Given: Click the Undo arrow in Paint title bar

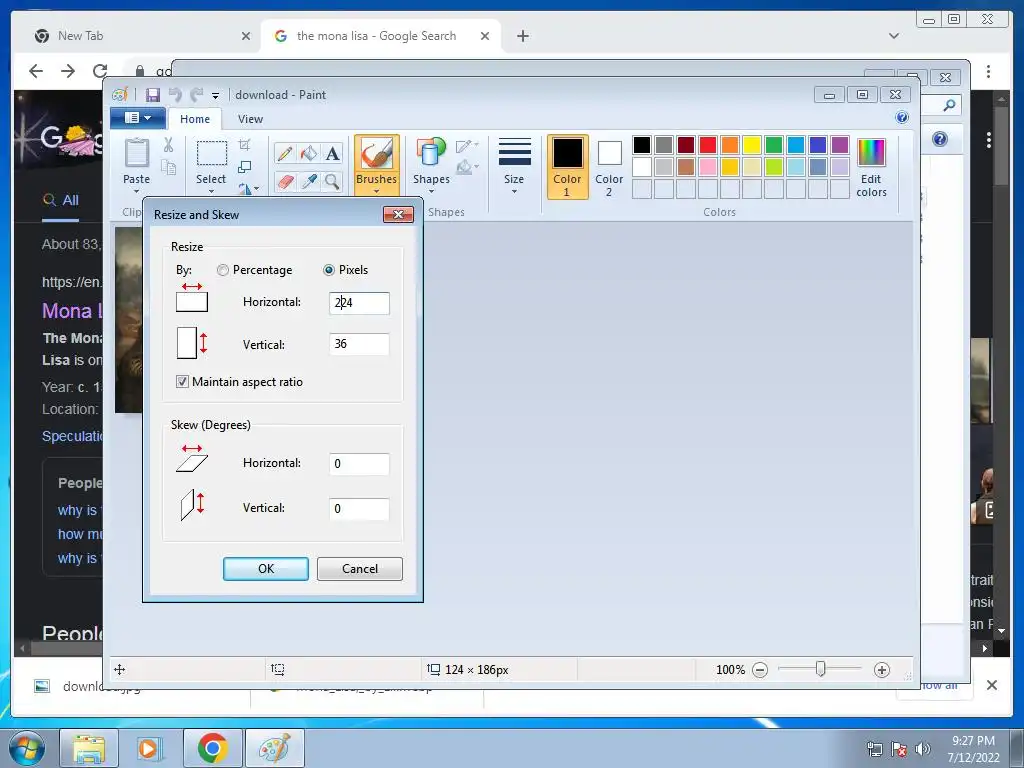Looking at the screenshot, I should [x=175, y=95].
